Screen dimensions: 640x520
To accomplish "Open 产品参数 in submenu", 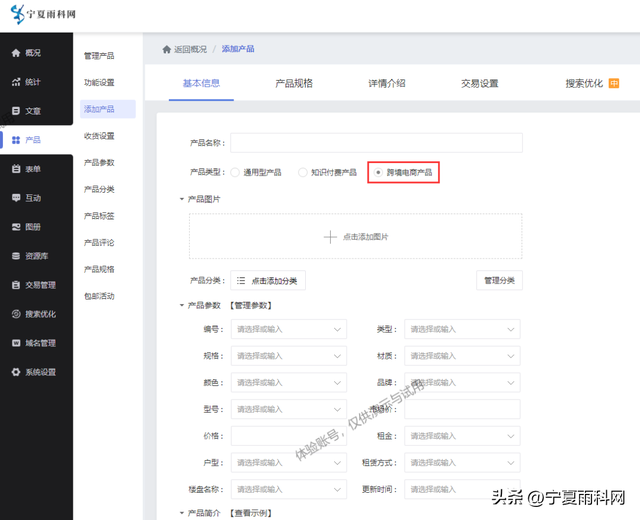I will [99, 162].
